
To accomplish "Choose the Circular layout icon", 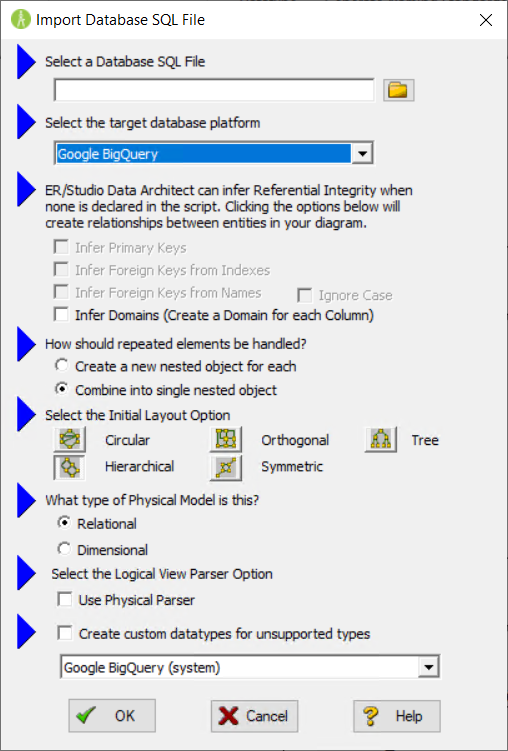I will click(x=69, y=440).
